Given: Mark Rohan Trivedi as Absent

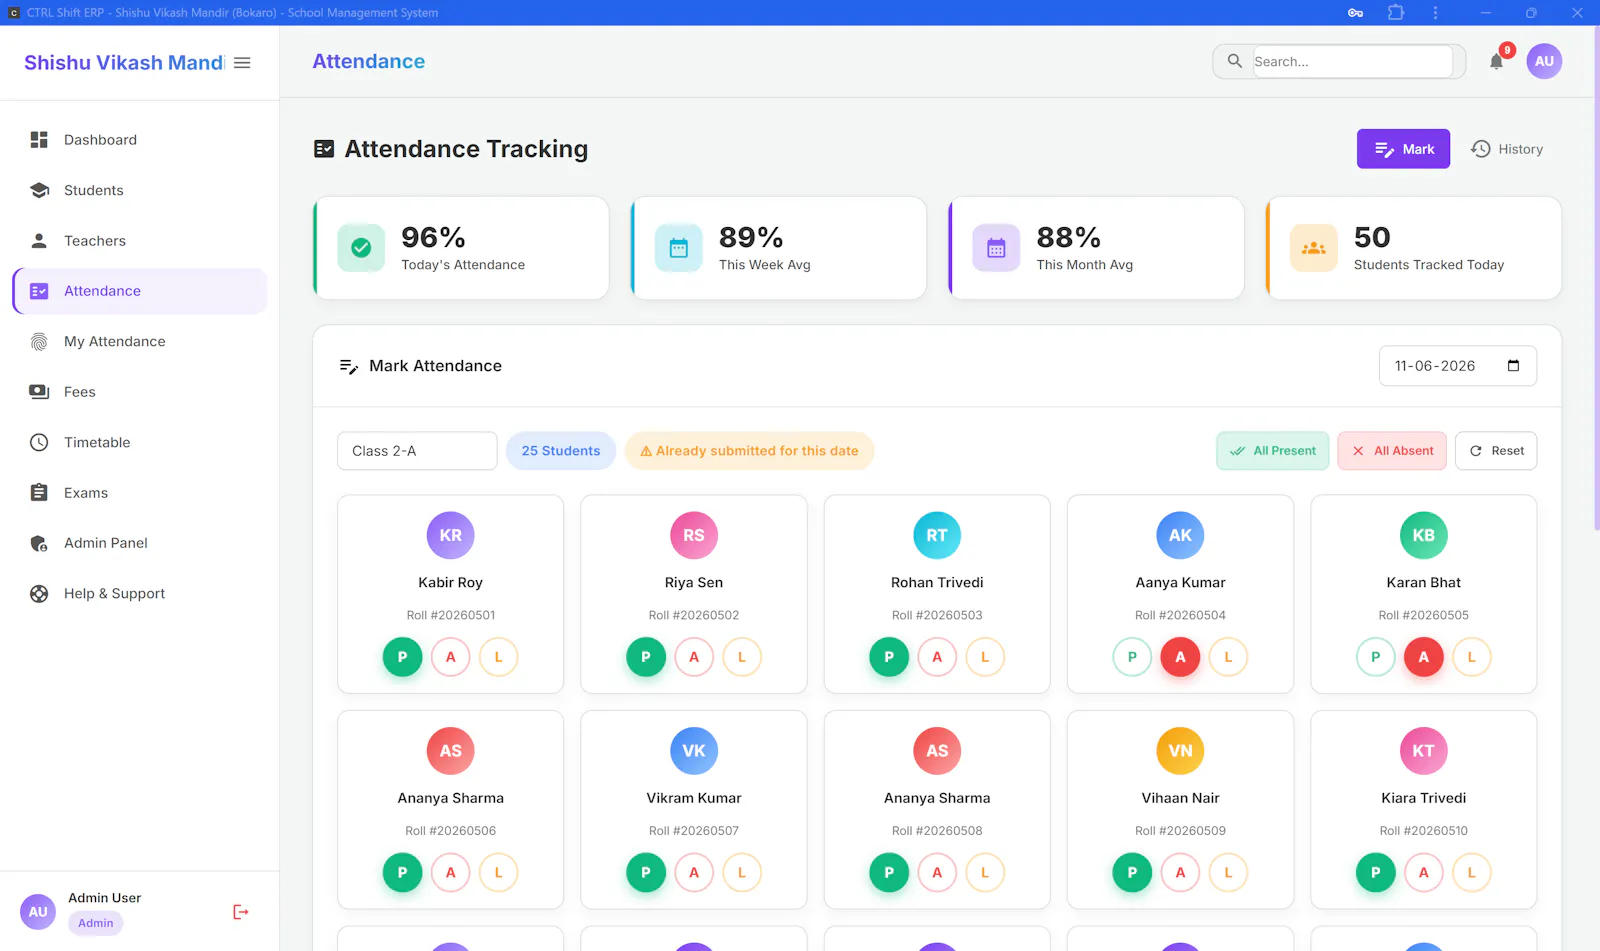Looking at the screenshot, I should pyautogui.click(x=937, y=657).
